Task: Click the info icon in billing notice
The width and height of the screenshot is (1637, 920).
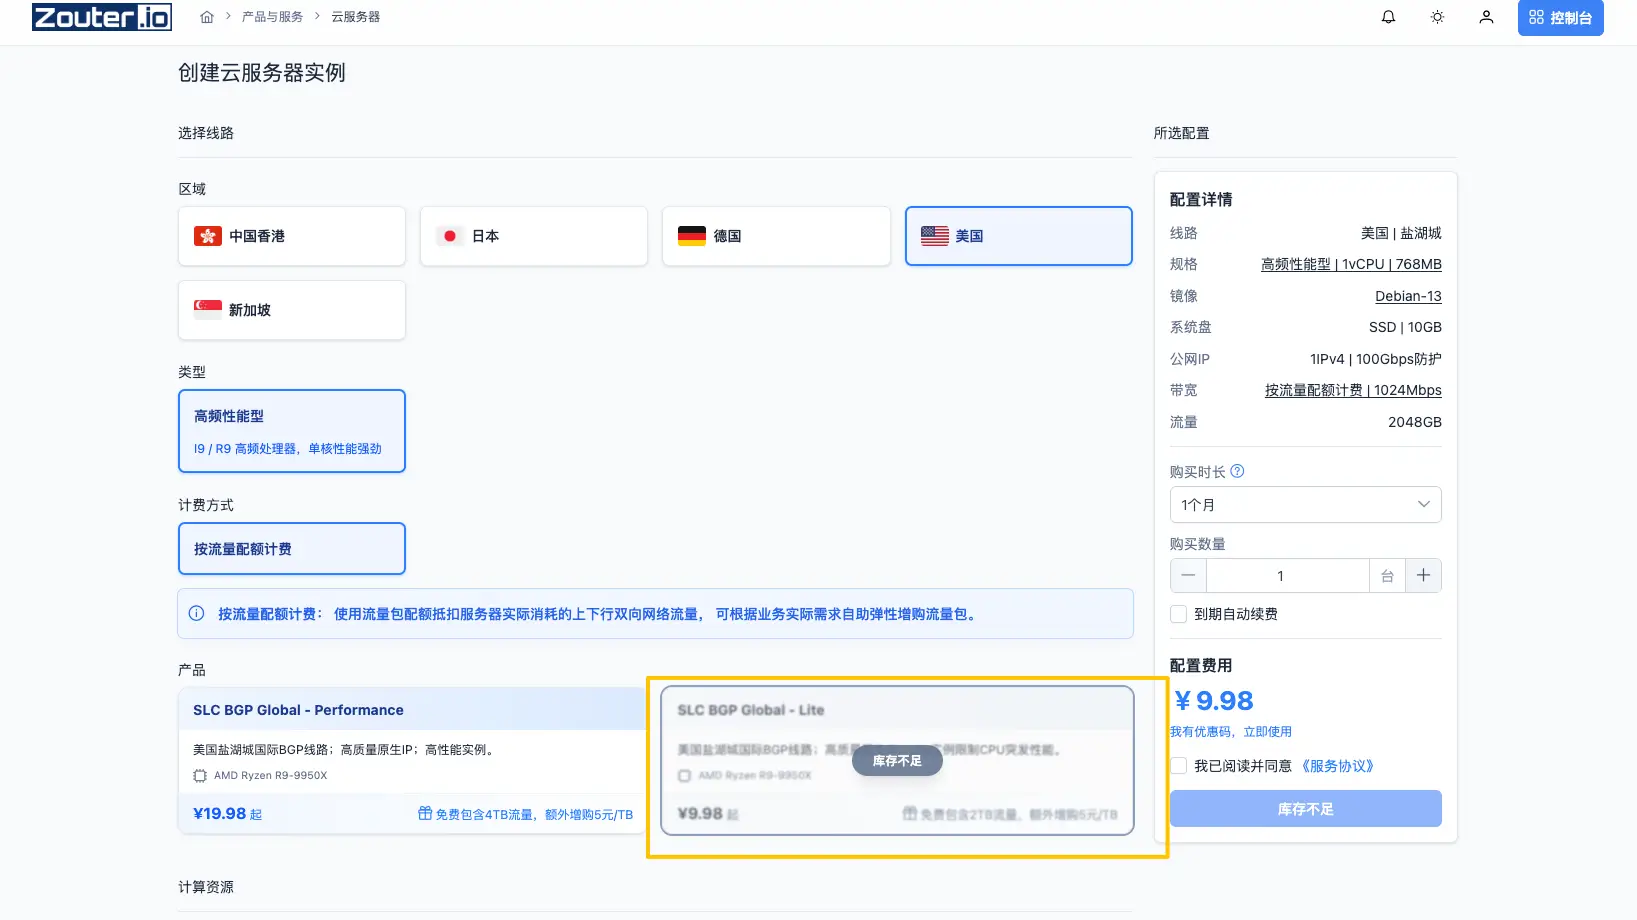Action: [x=197, y=614]
